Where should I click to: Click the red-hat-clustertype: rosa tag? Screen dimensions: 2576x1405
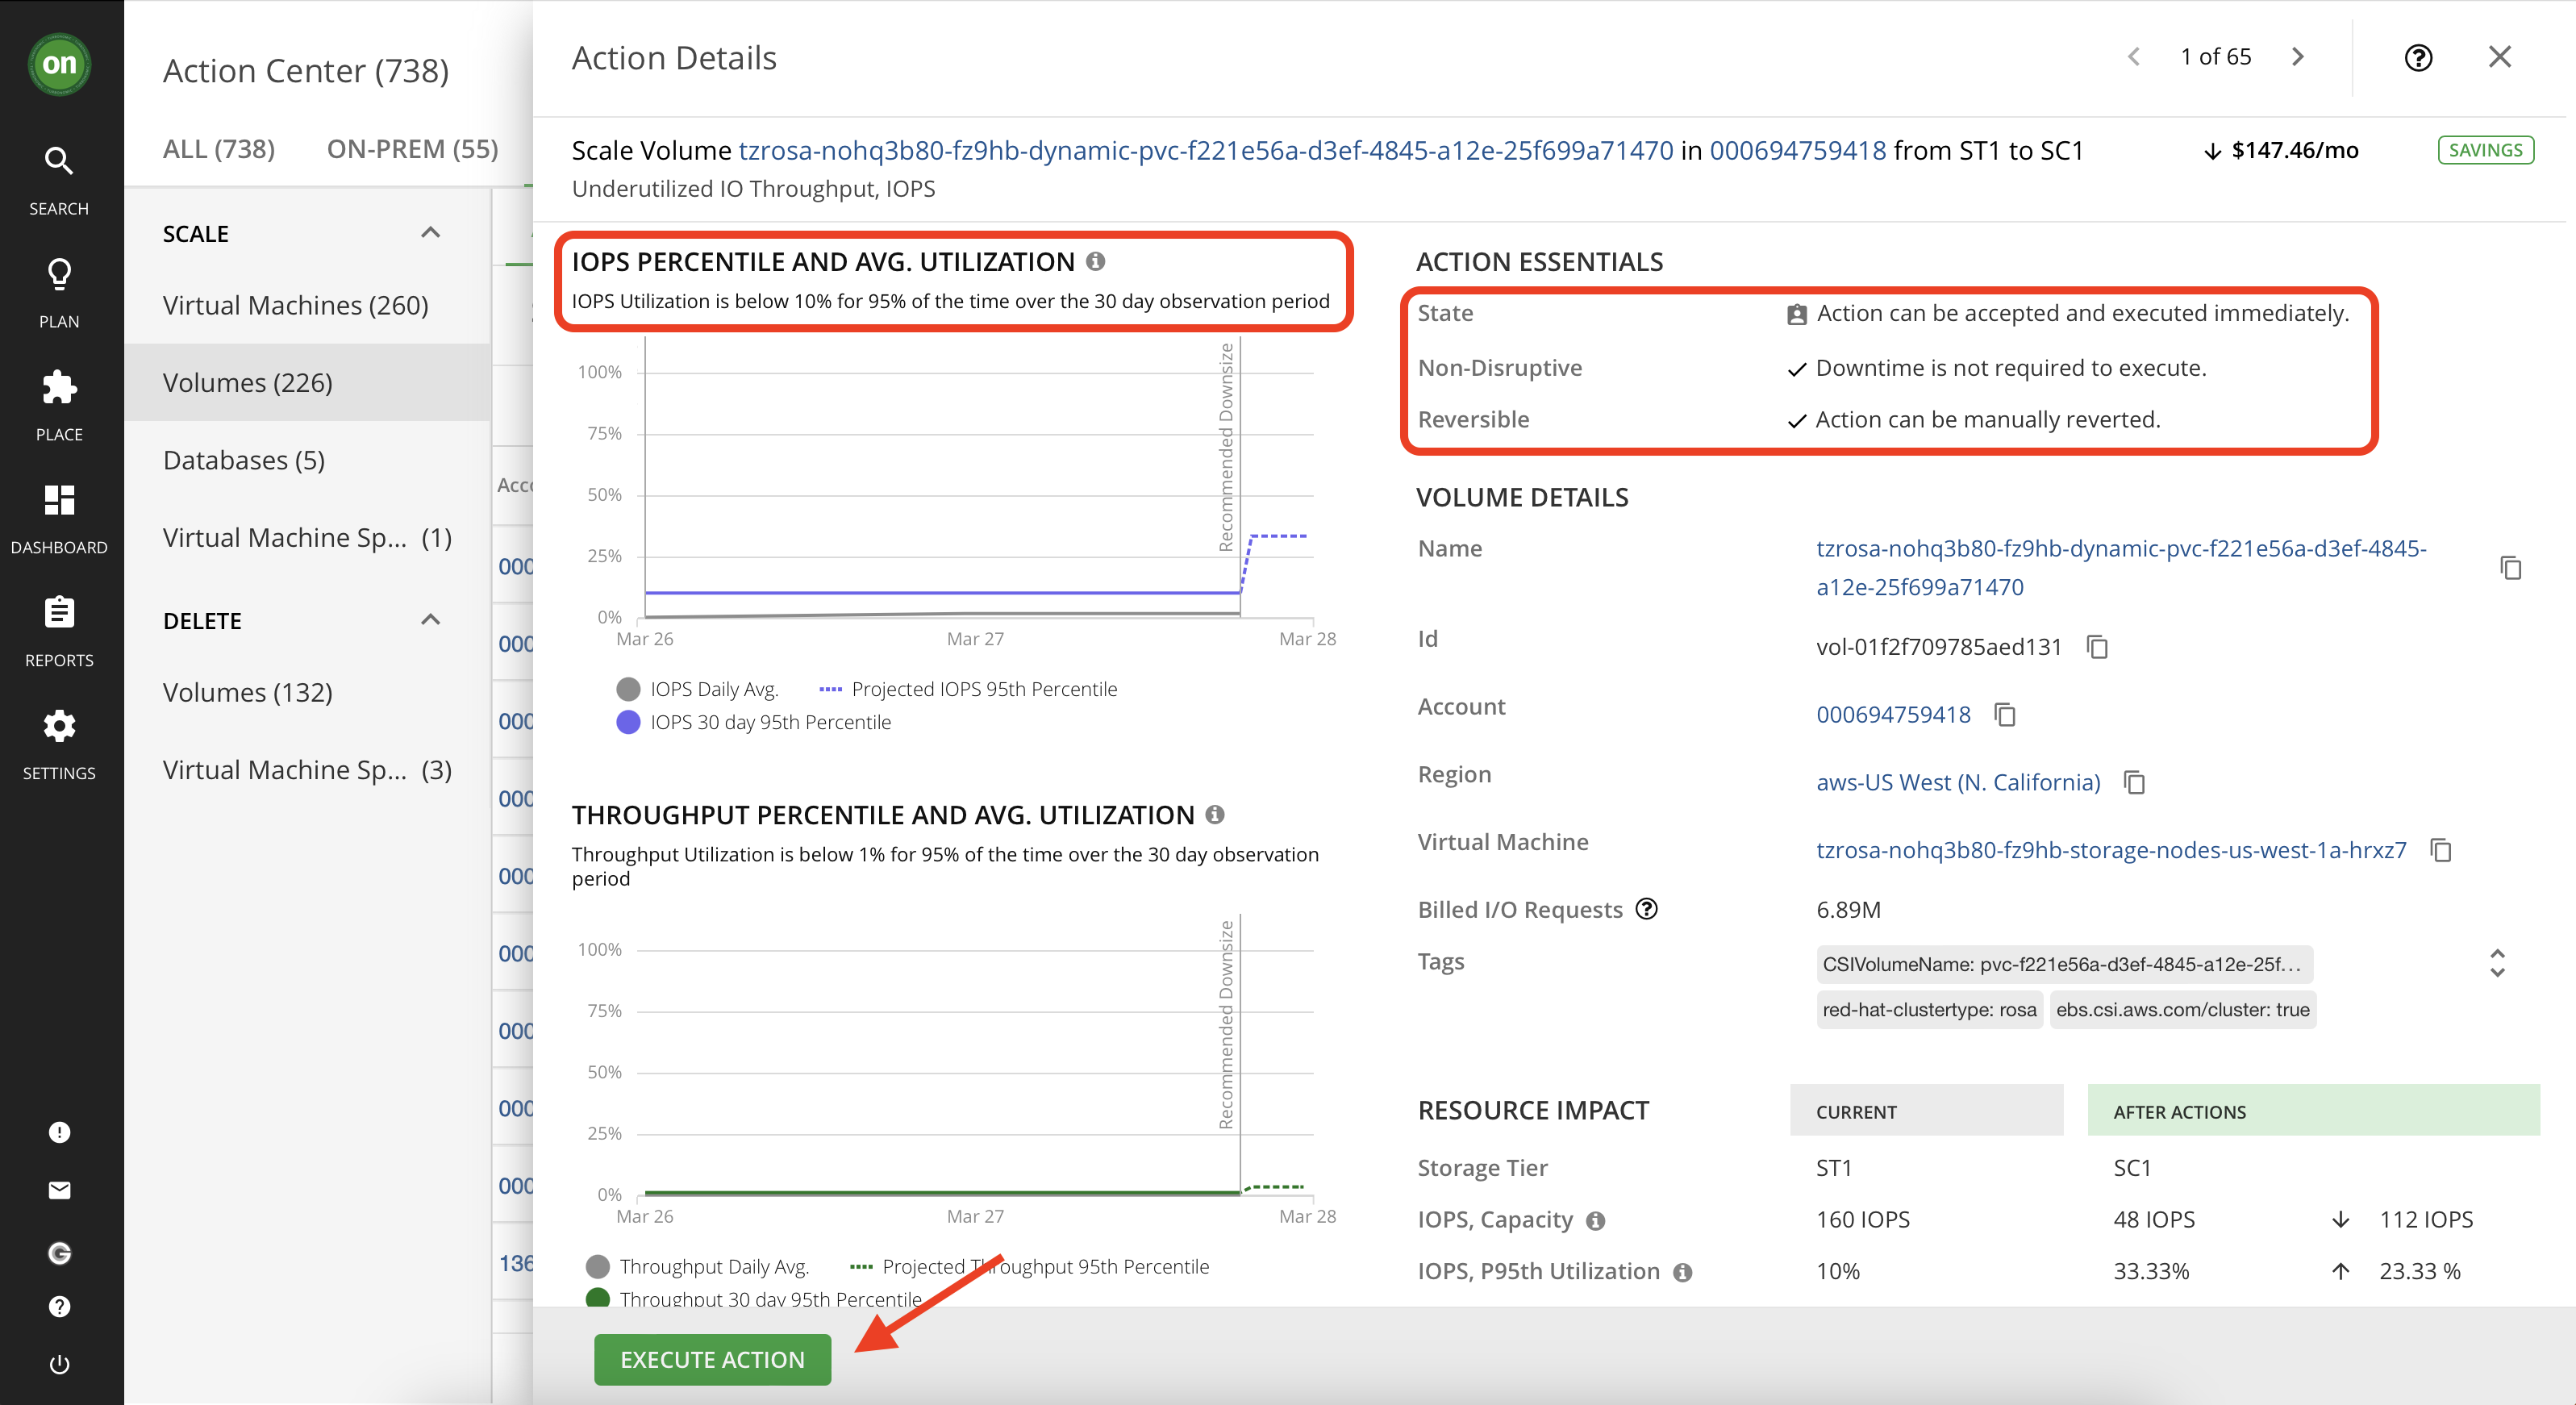click(1929, 1009)
